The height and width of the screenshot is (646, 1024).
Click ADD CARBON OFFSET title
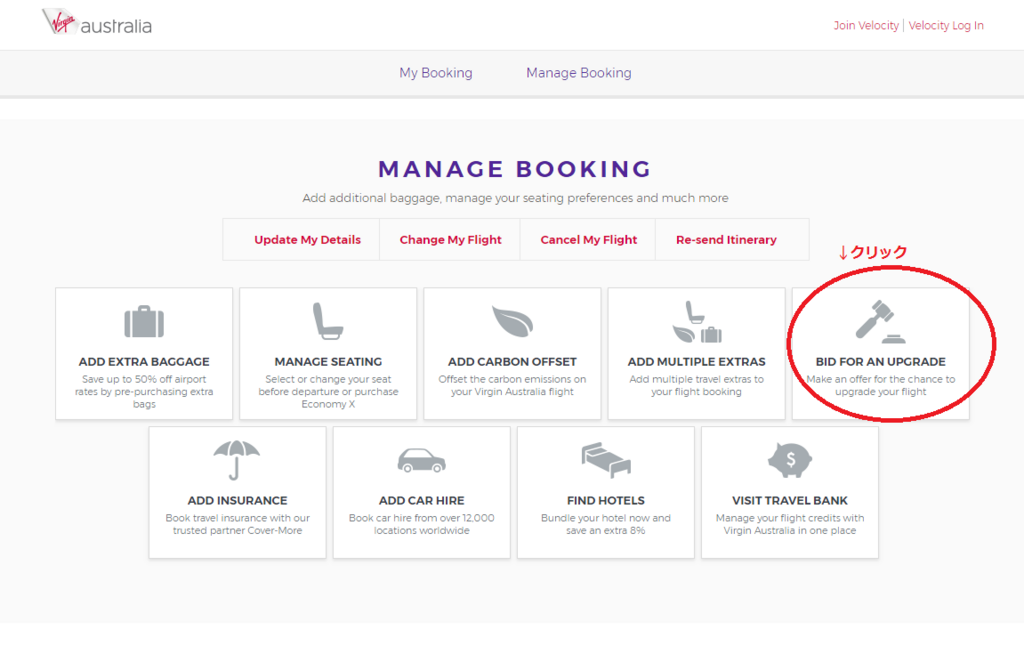point(512,361)
